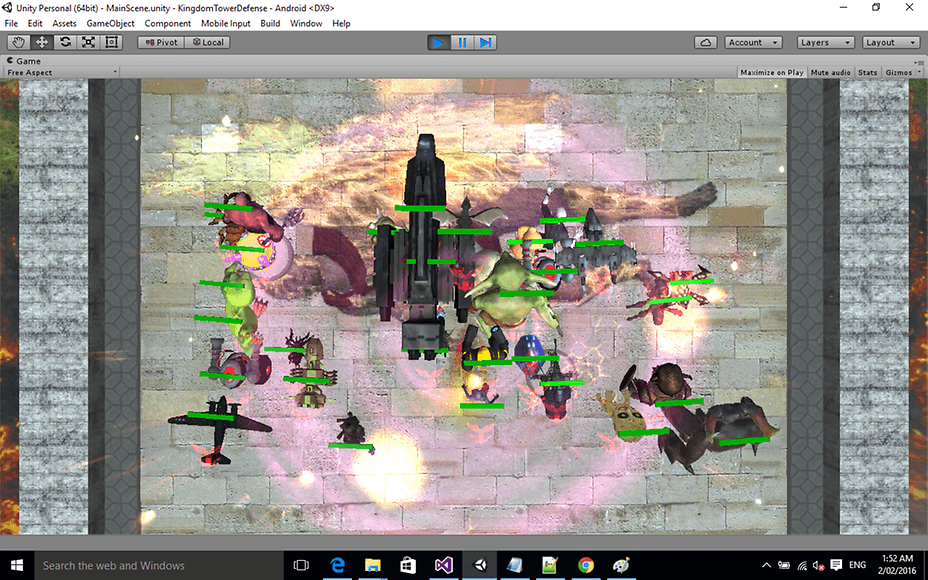This screenshot has width=928, height=580.
Task: Select the Hand tool in Unity toolbar
Action: point(18,42)
